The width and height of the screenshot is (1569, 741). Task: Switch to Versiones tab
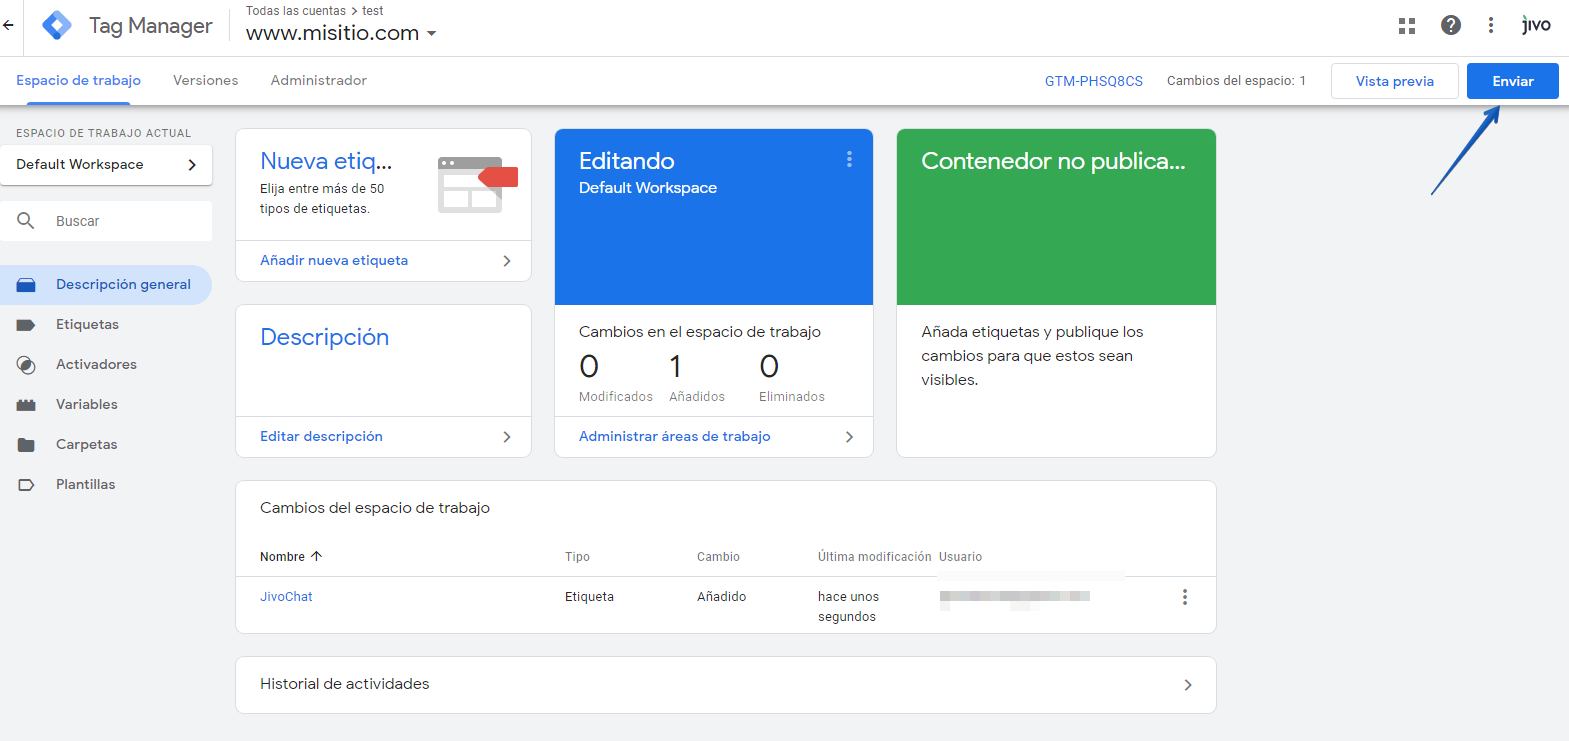tap(205, 80)
